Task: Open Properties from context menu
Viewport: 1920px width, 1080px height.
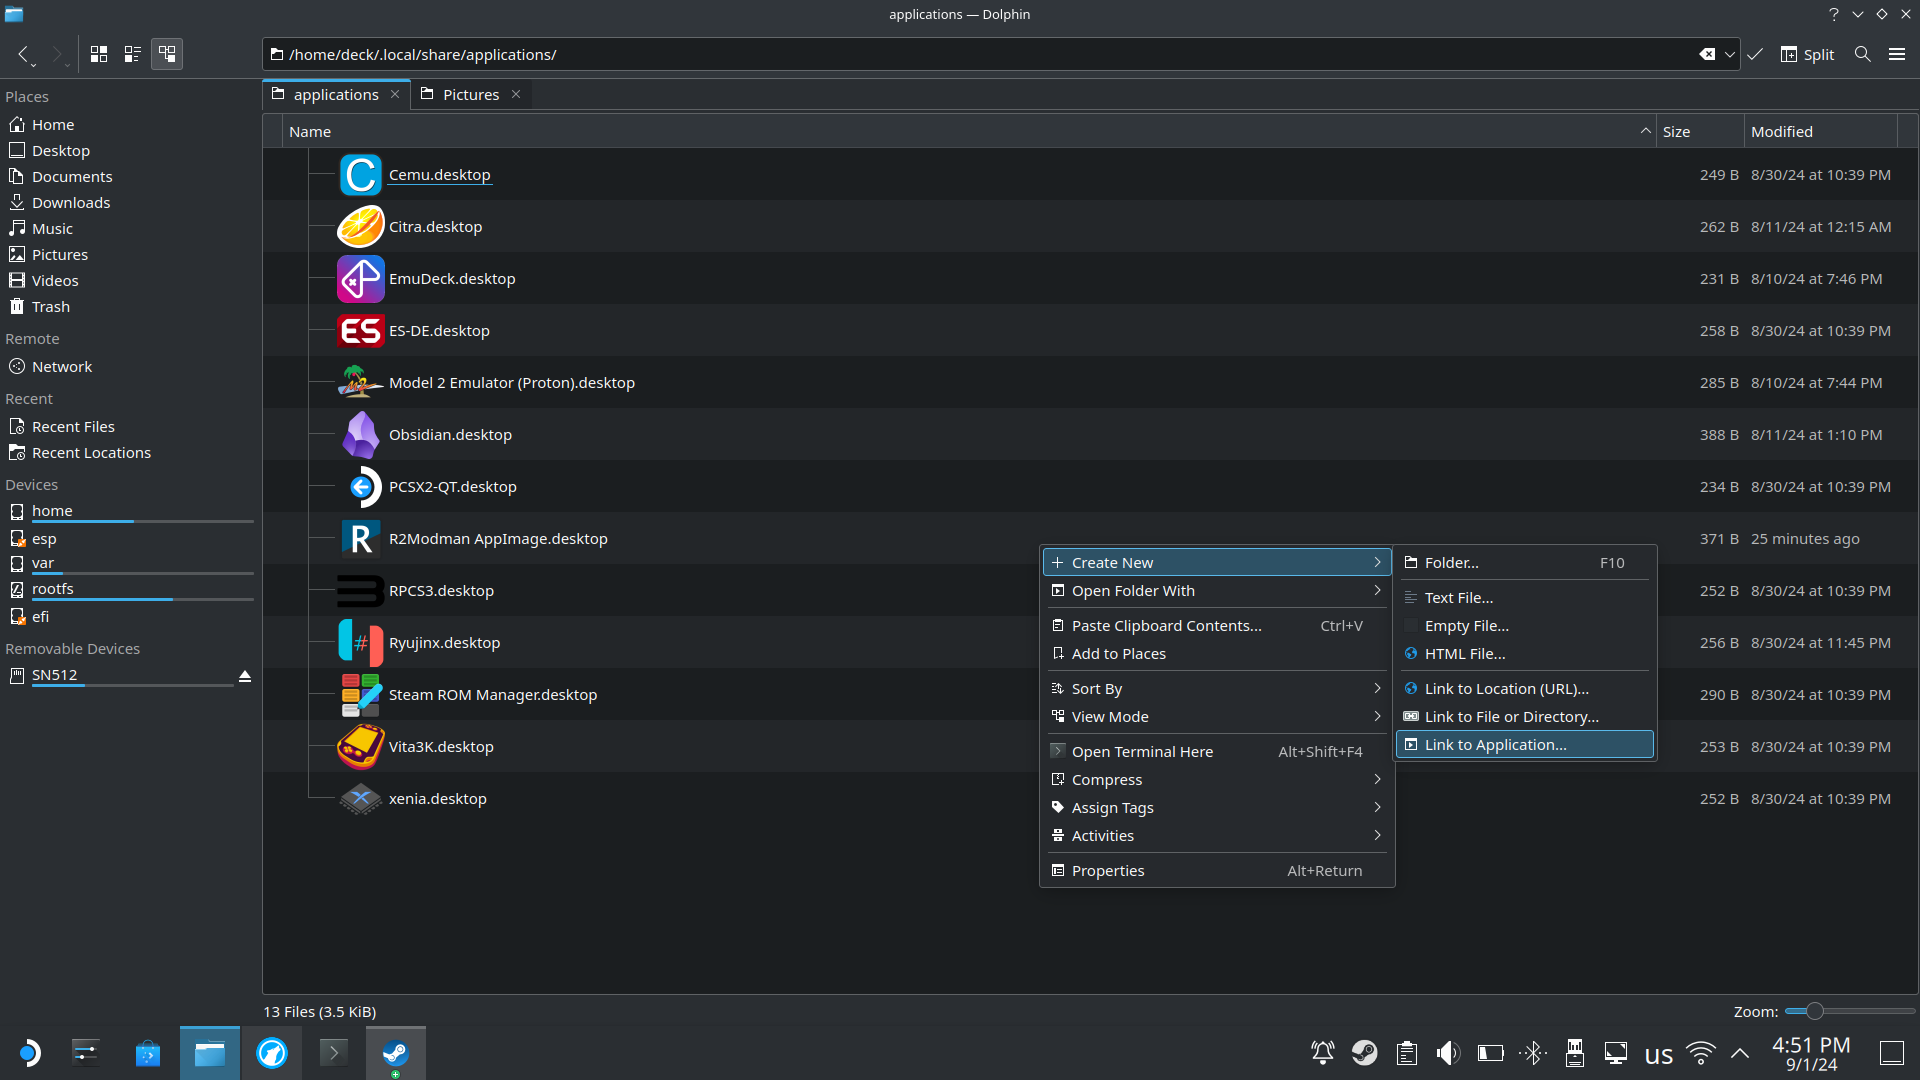Action: pyautogui.click(x=1217, y=871)
